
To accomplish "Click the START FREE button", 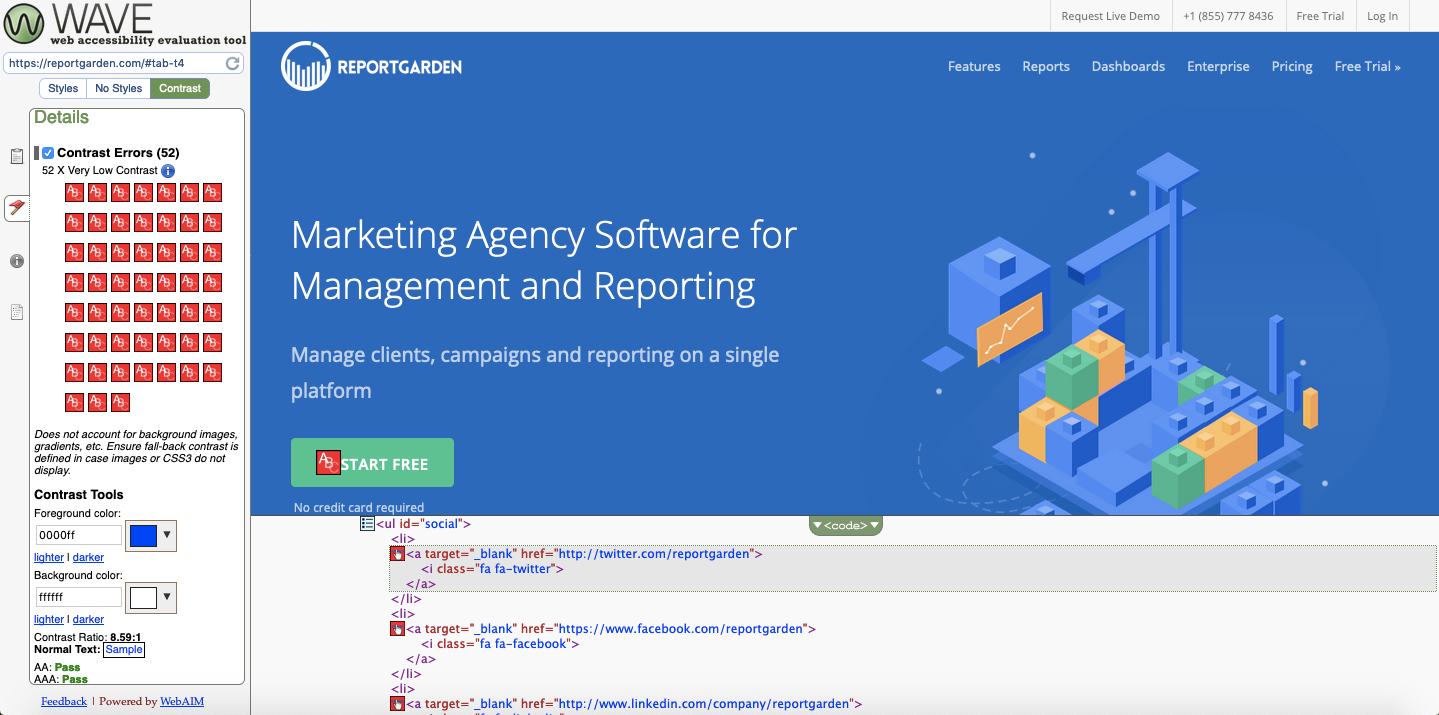I will pyautogui.click(x=372, y=462).
